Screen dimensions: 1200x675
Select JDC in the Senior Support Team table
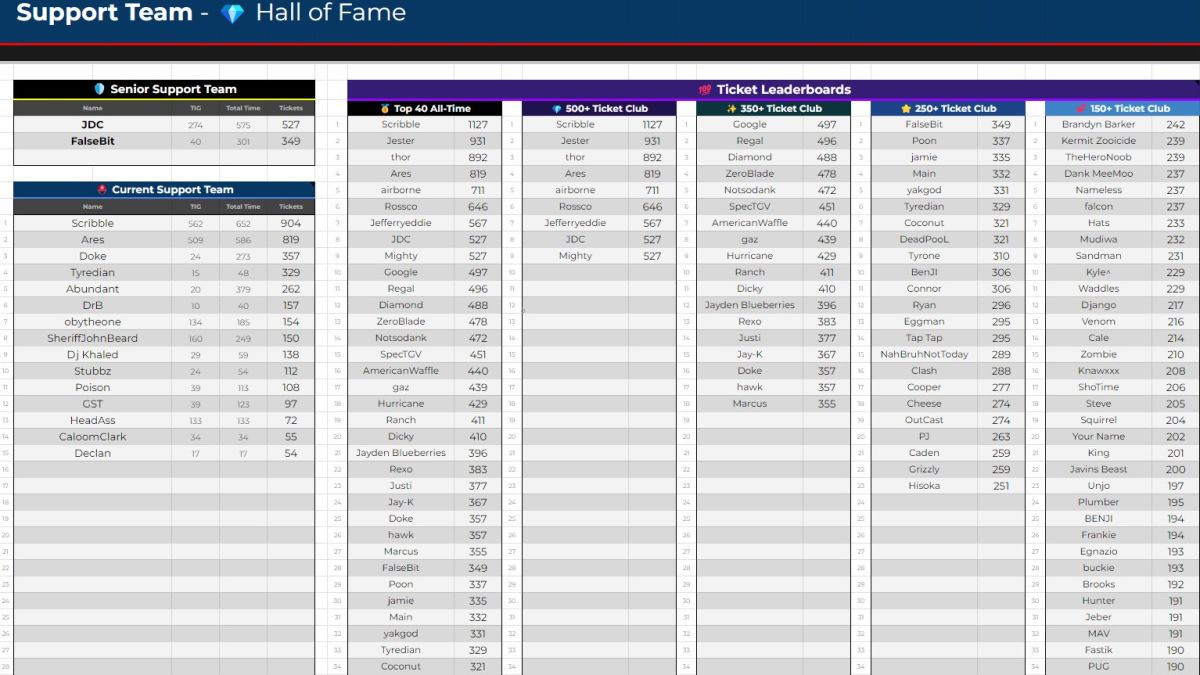(92, 125)
